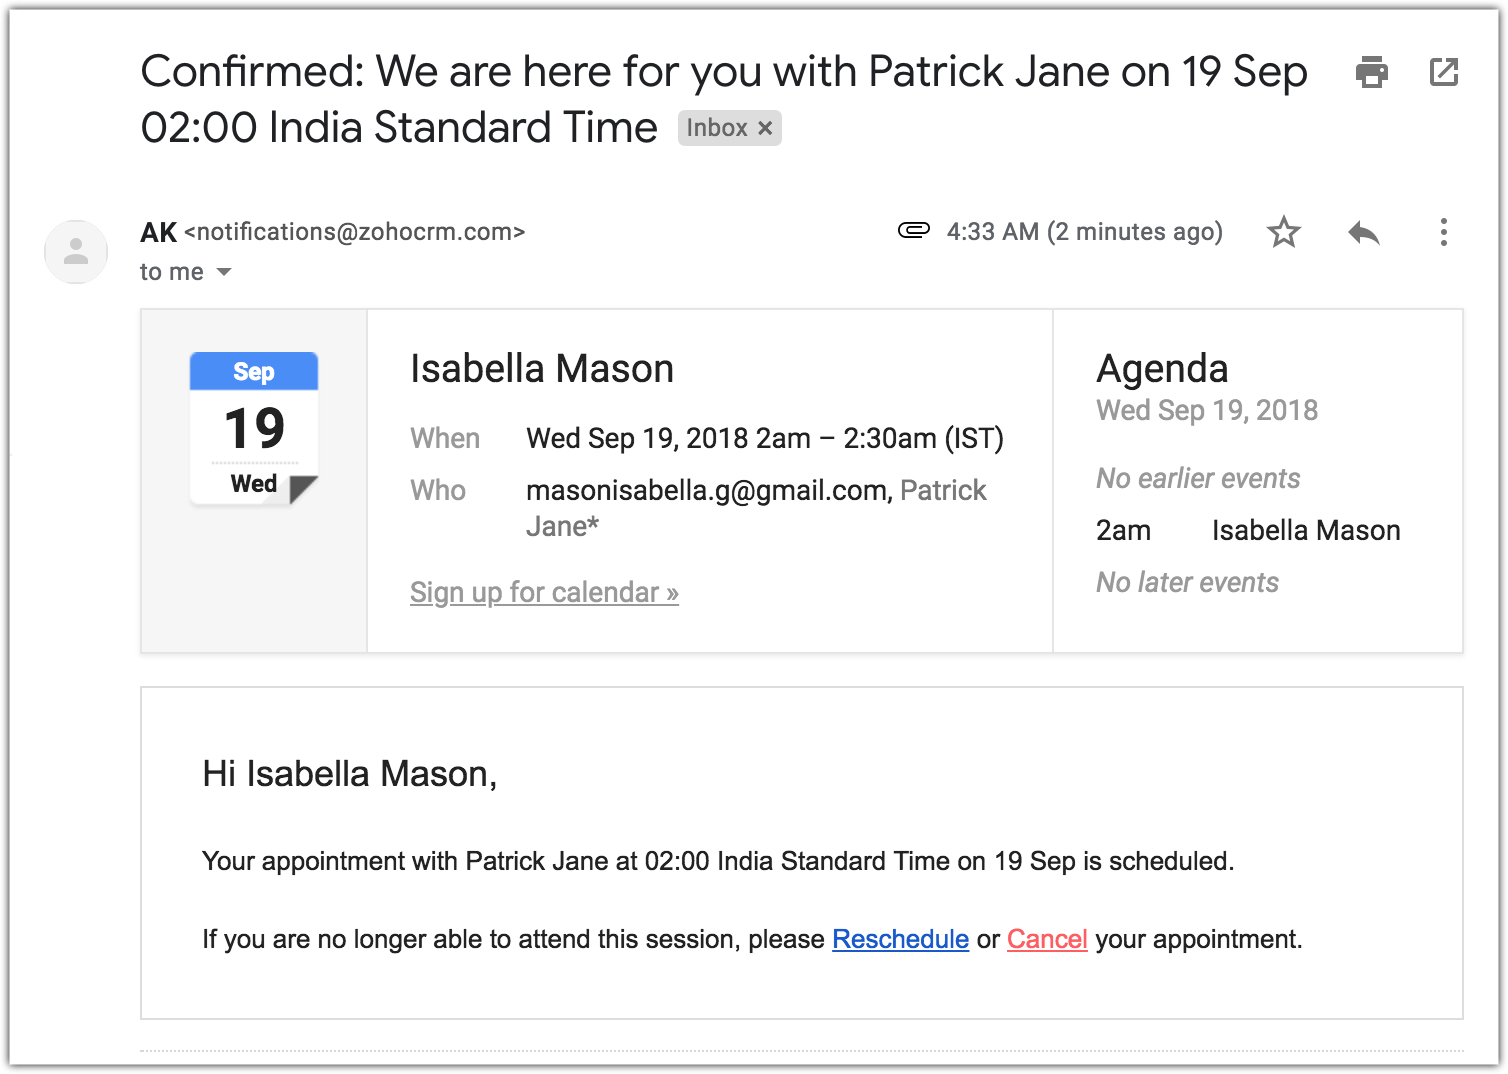This screenshot has width=1508, height=1074.
Task: Click the Sep 19 calendar icon
Action: [254, 428]
